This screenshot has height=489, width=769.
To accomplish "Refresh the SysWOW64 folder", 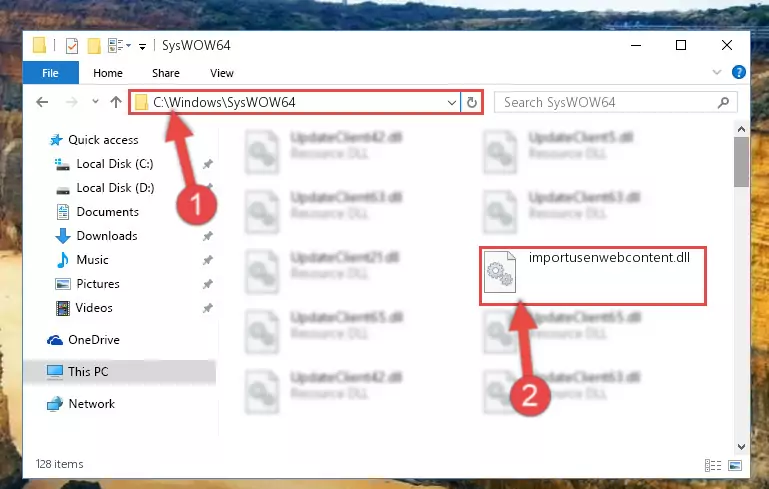I will click(x=471, y=103).
